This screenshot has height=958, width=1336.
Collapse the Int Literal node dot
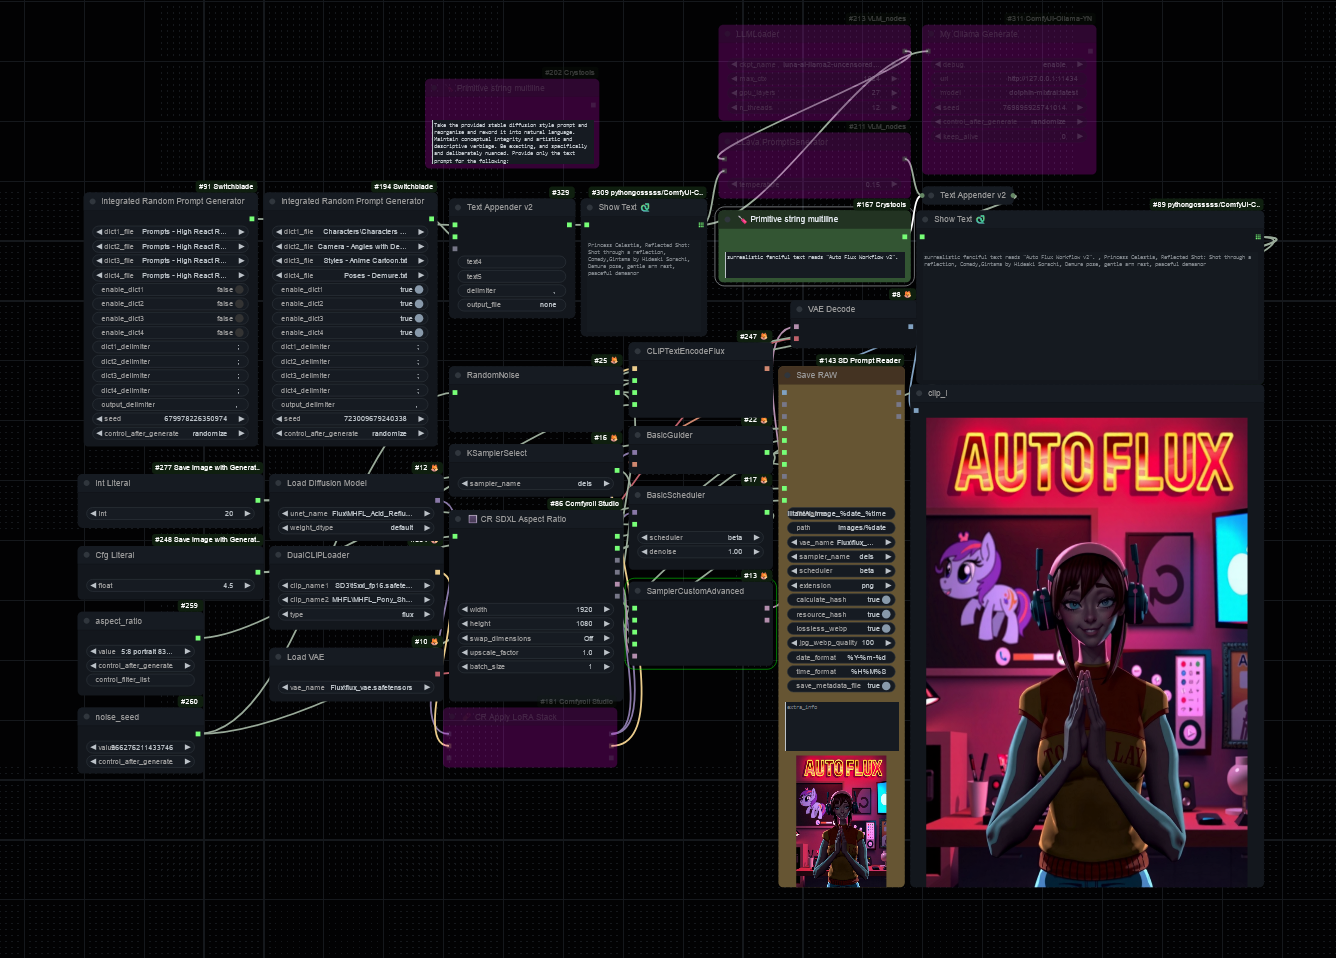click(x=87, y=483)
